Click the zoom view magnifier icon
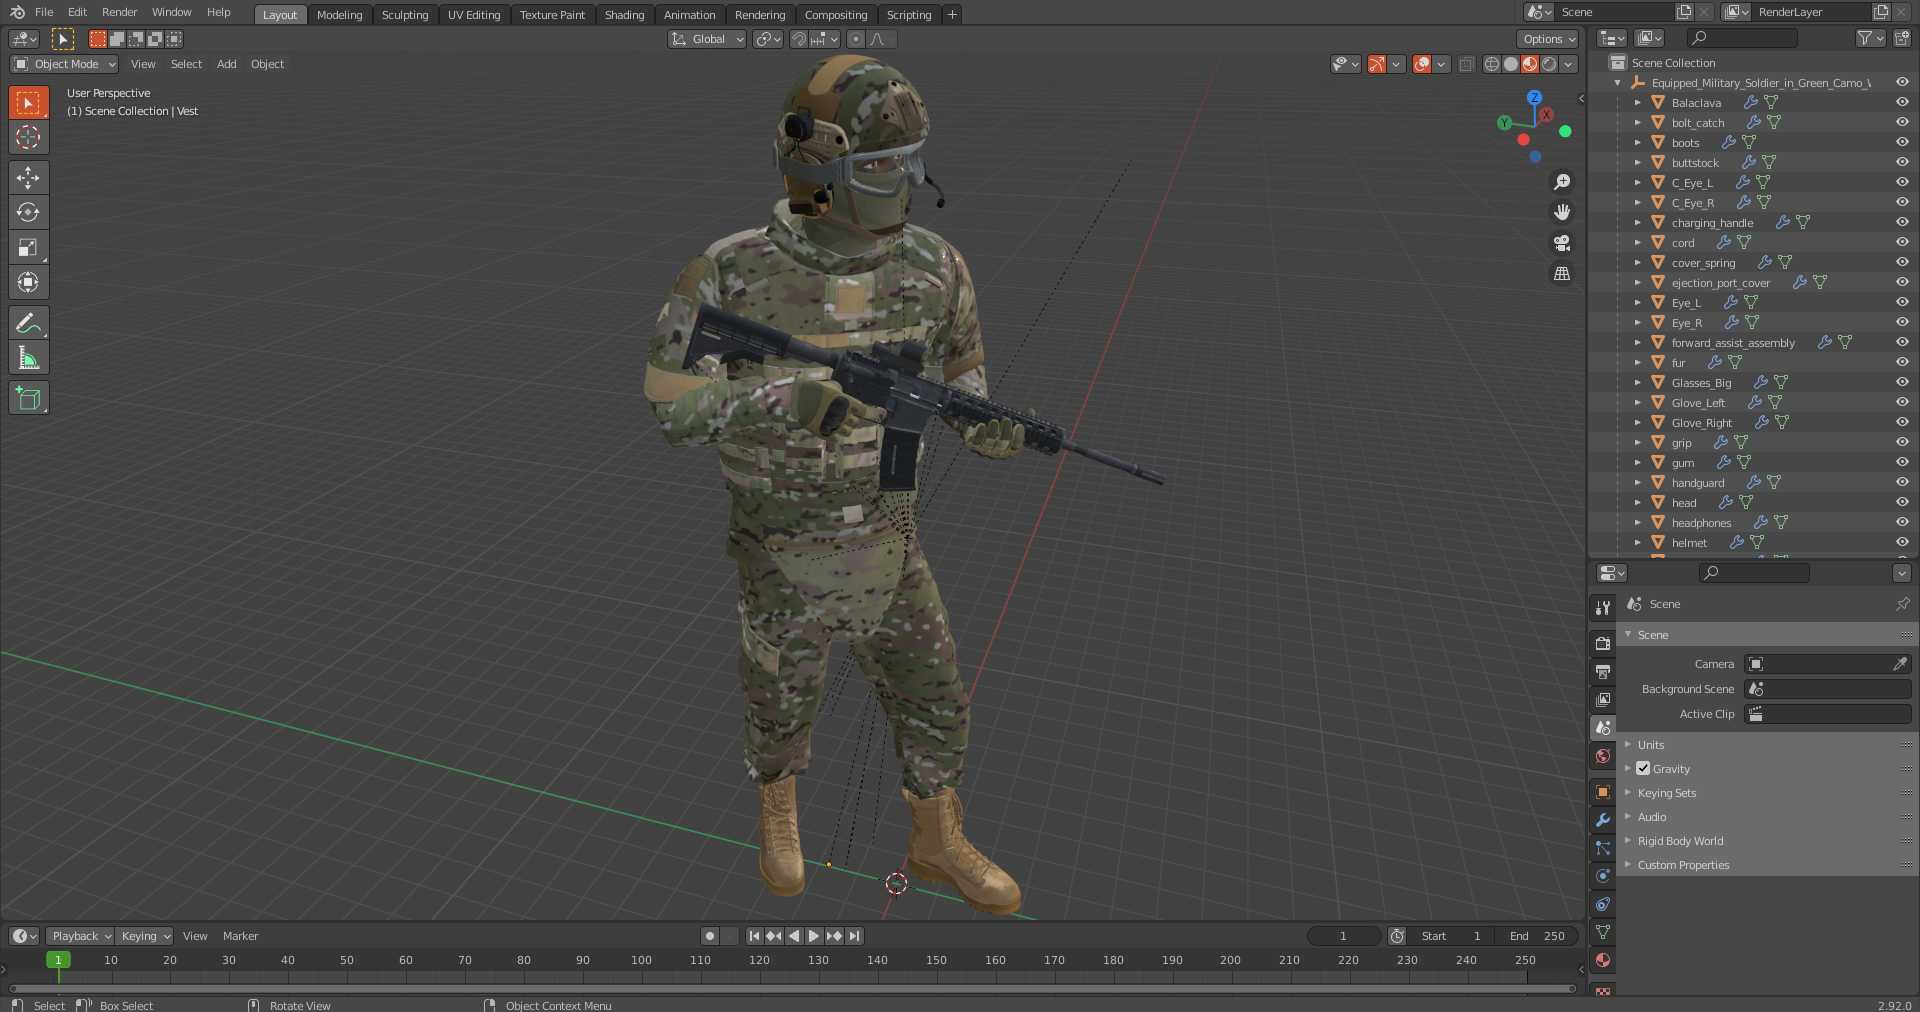 click(1561, 182)
